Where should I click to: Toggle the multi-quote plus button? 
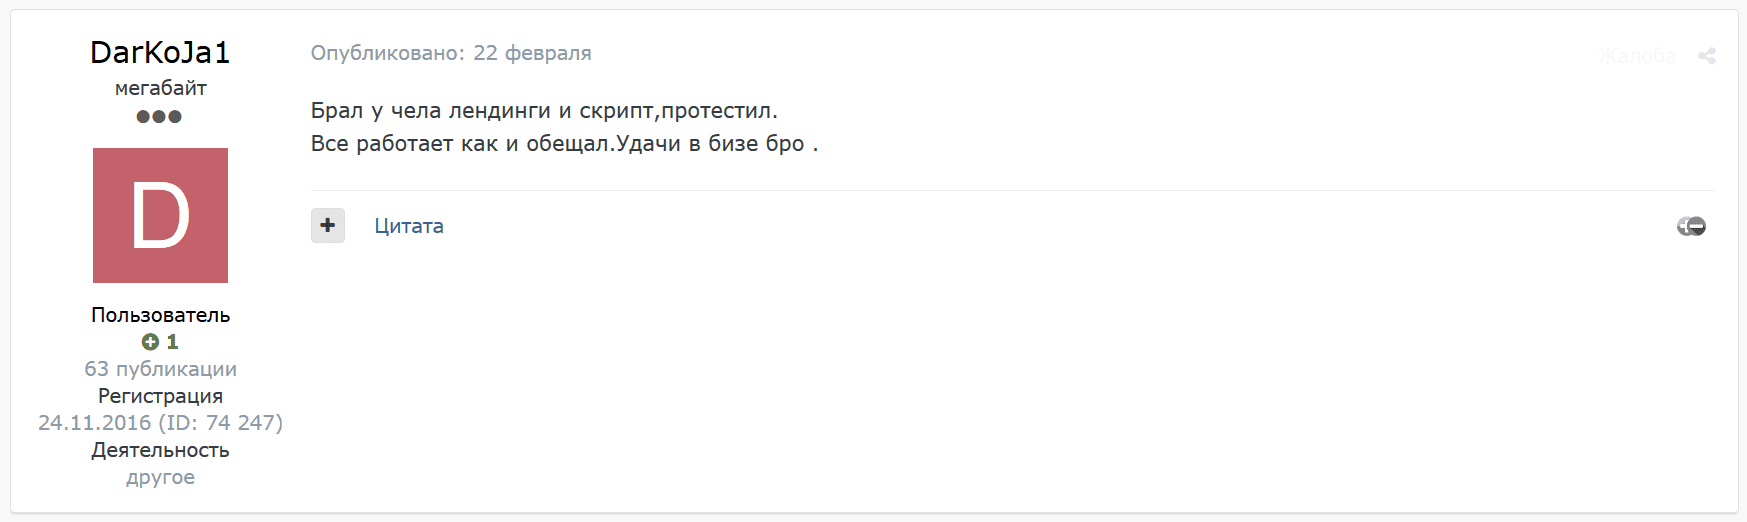(328, 226)
